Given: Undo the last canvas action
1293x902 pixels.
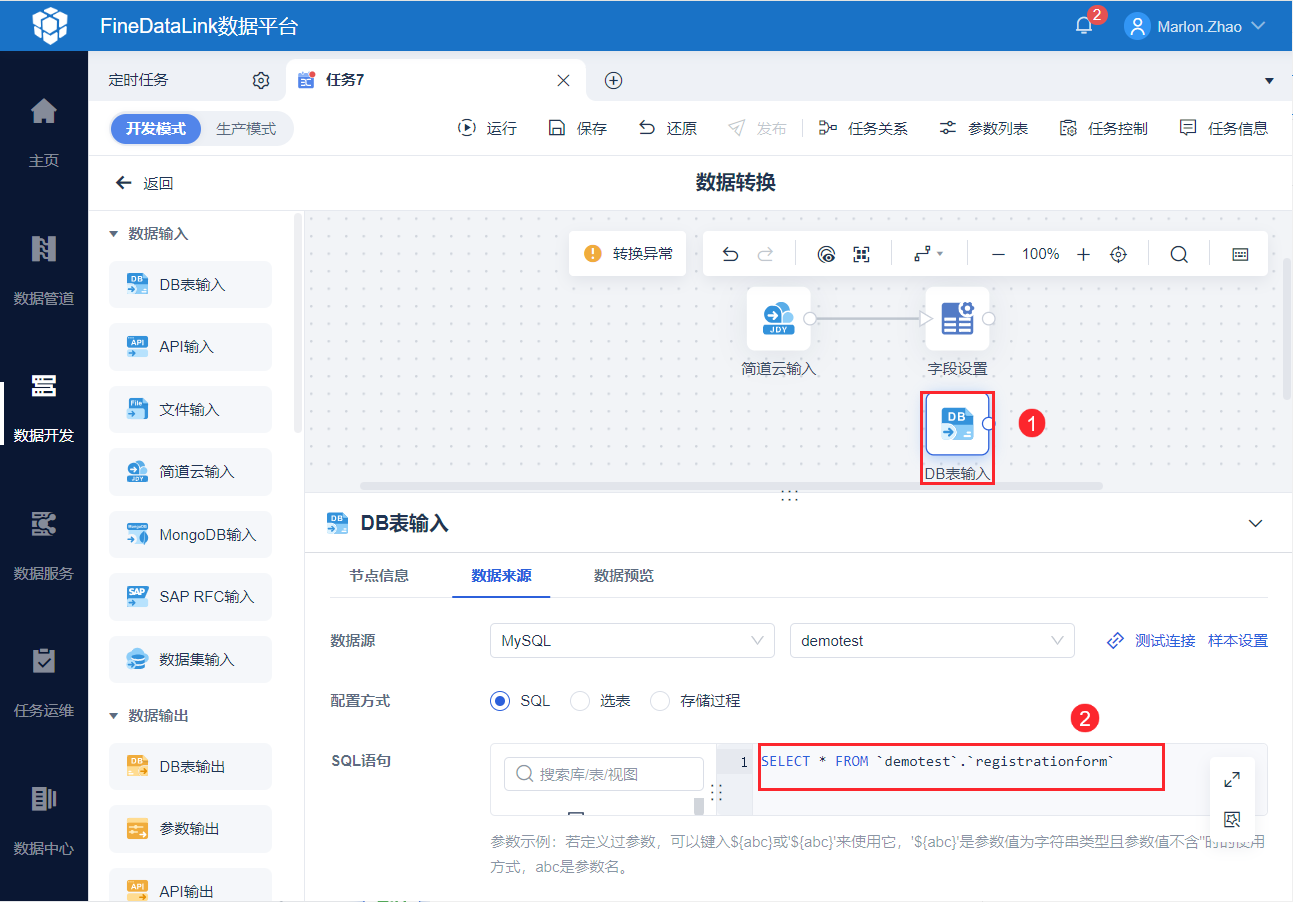Looking at the screenshot, I should [731, 255].
